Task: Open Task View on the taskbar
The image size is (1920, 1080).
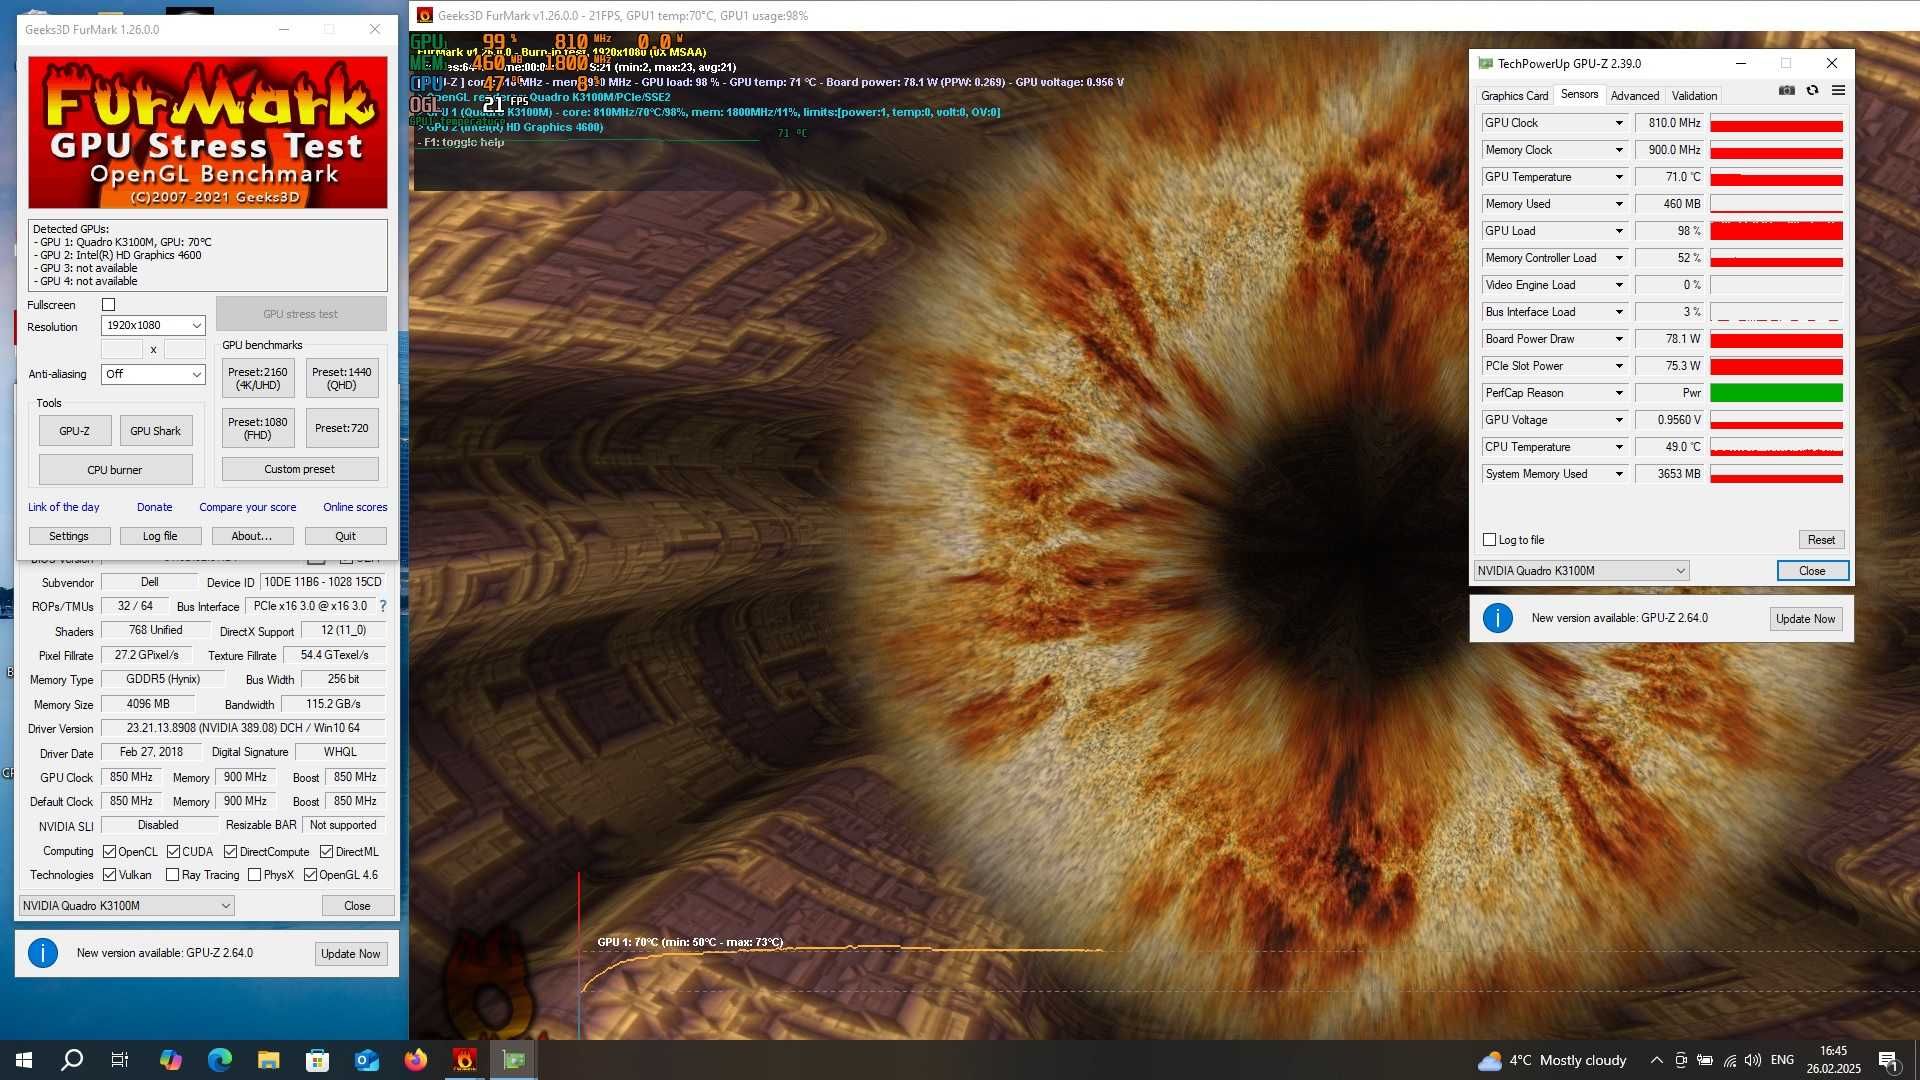Action: pos(120,1060)
